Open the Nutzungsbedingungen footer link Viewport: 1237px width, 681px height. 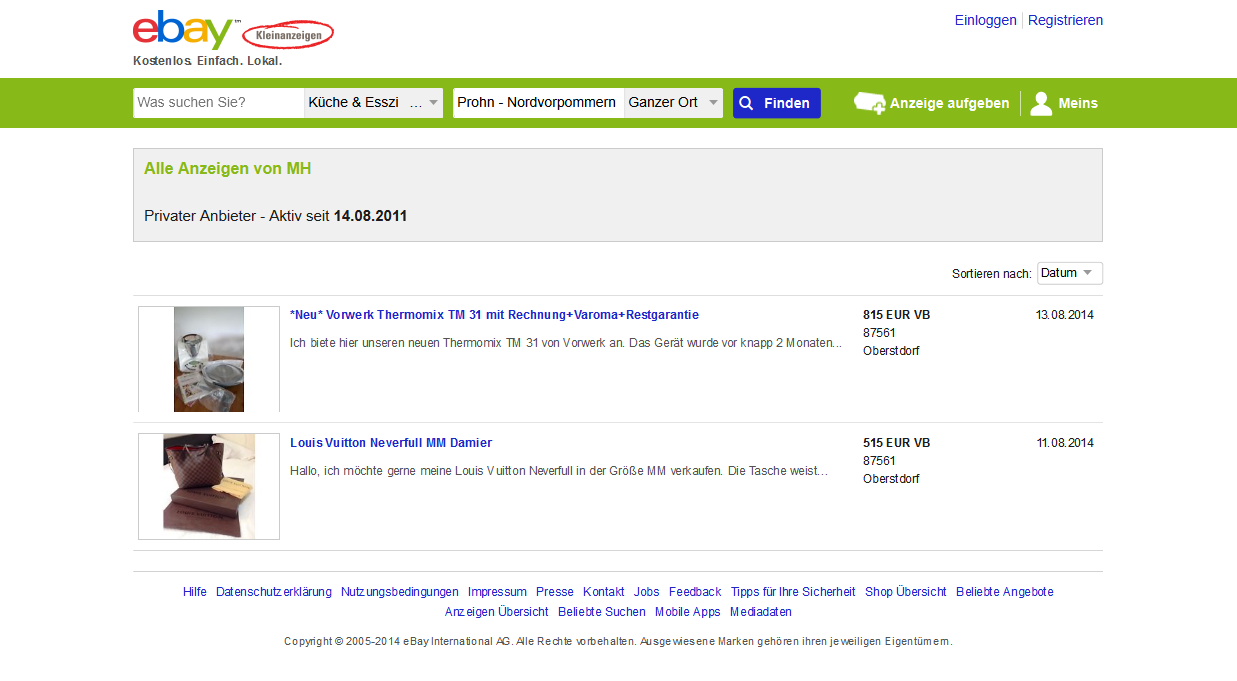(400, 592)
